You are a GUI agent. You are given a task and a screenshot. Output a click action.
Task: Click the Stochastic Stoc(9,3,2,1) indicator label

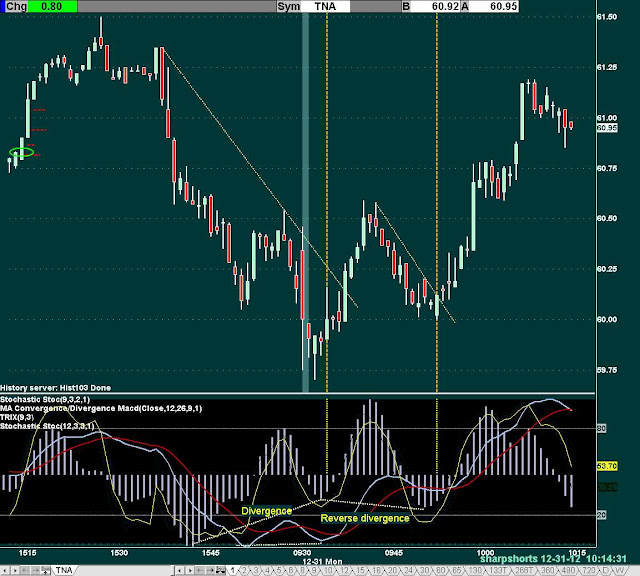tap(45, 399)
